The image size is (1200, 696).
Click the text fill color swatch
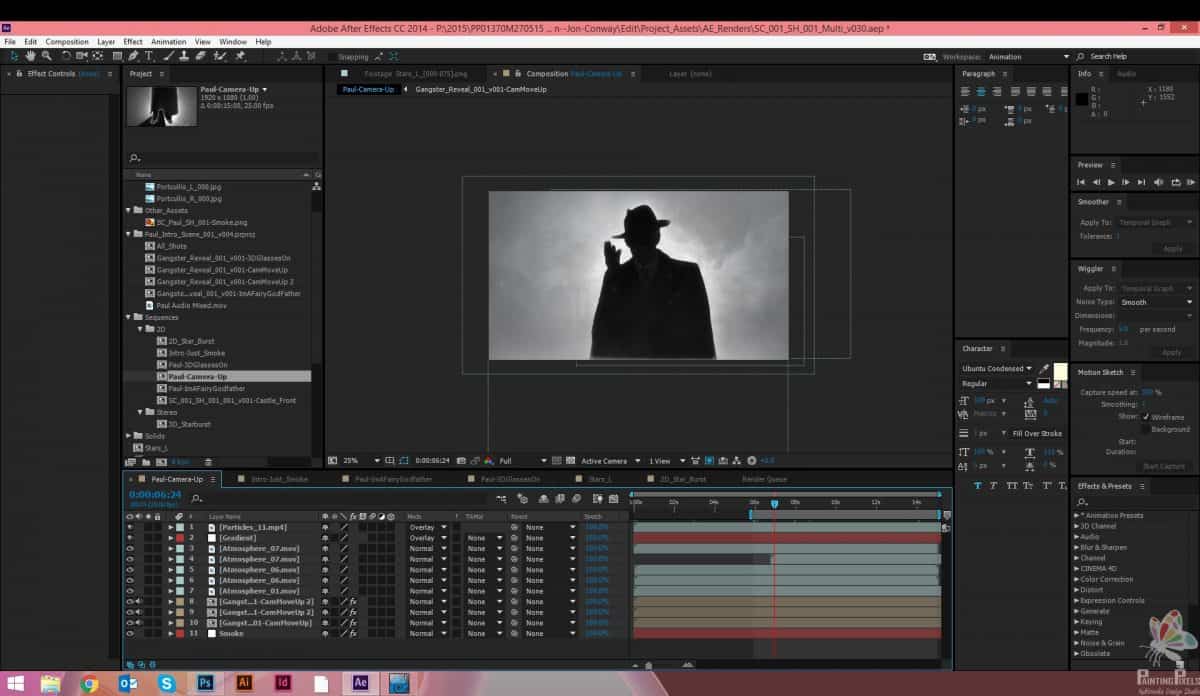pyautogui.click(x=1059, y=371)
